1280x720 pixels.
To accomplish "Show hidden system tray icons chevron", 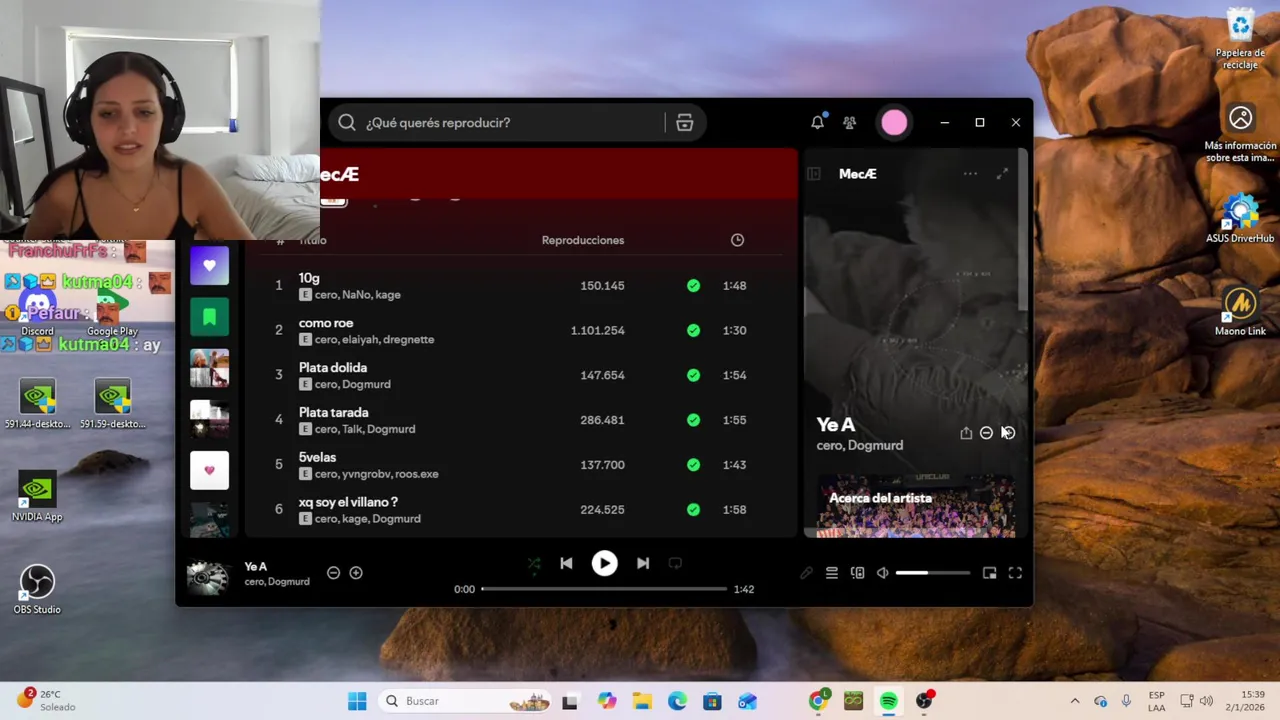I will click(1075, 701).
